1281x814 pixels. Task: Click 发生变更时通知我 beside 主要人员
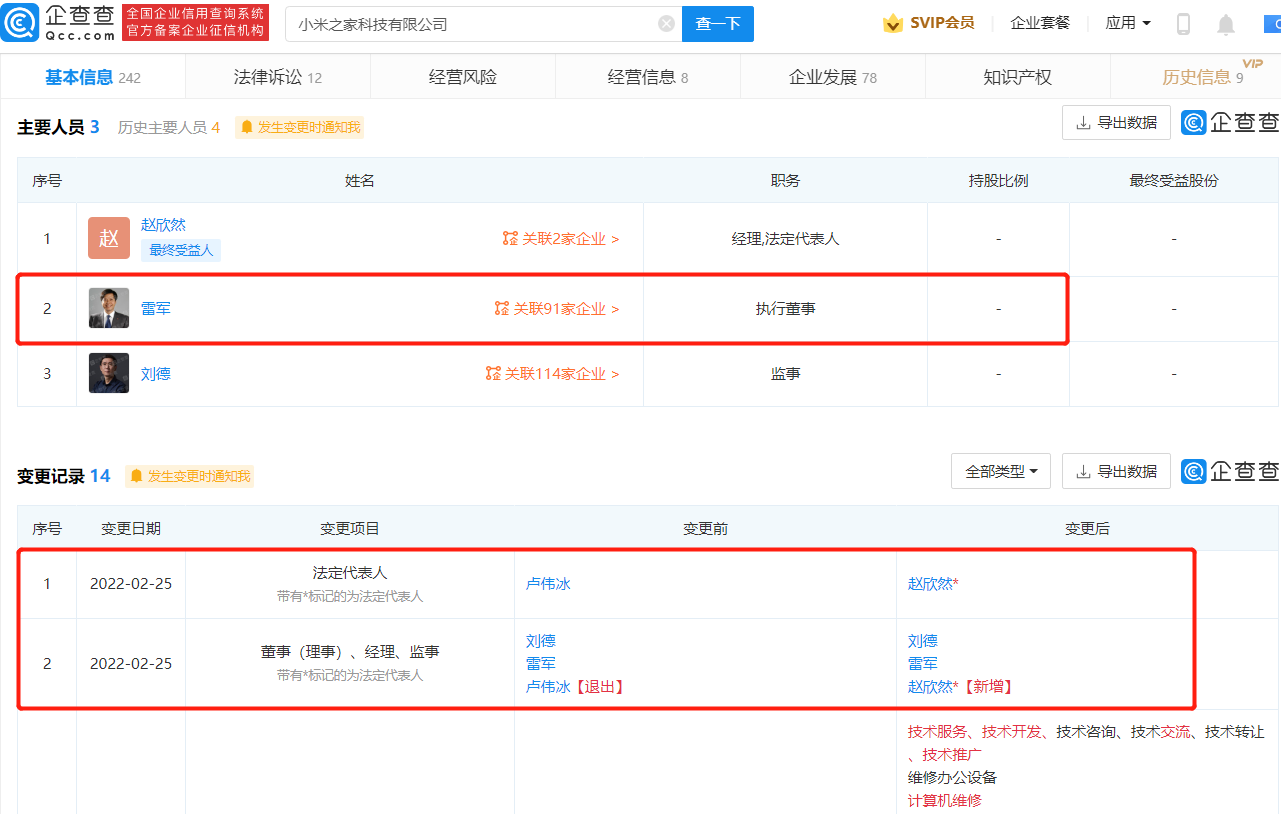tap(300, 127)
